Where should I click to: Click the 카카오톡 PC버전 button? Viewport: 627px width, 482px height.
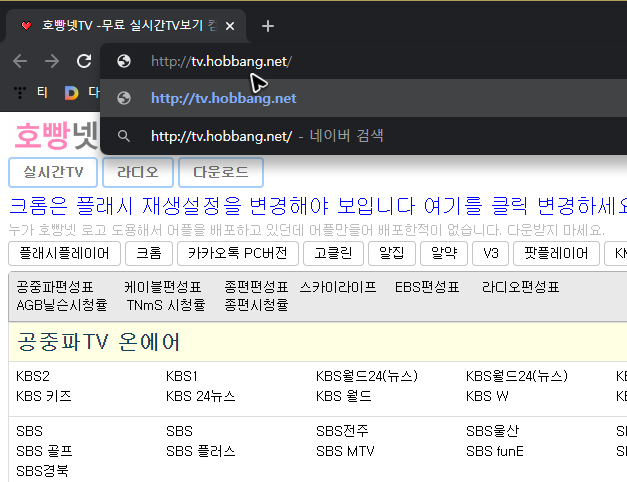pos(238,253)
